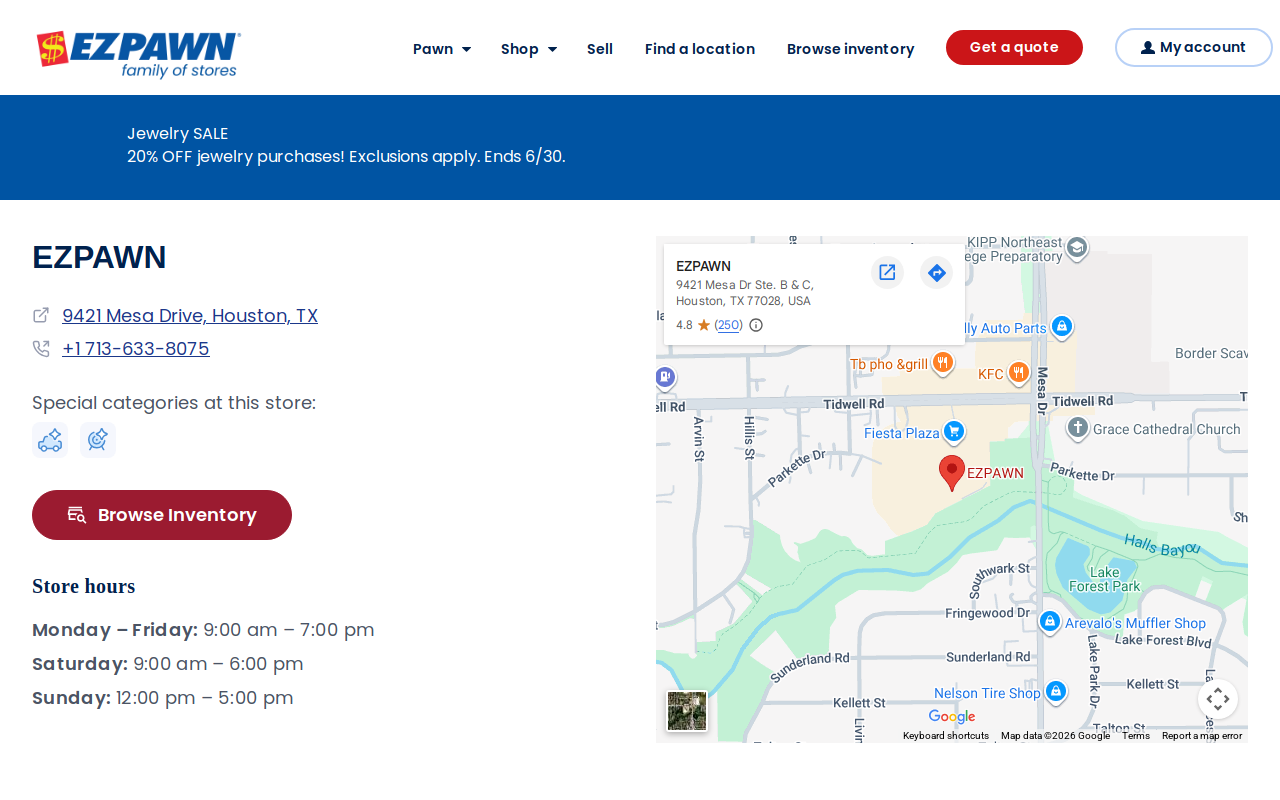Open the Sell menu item
This screenshot has height=800, width=1280.
point(600,49)
